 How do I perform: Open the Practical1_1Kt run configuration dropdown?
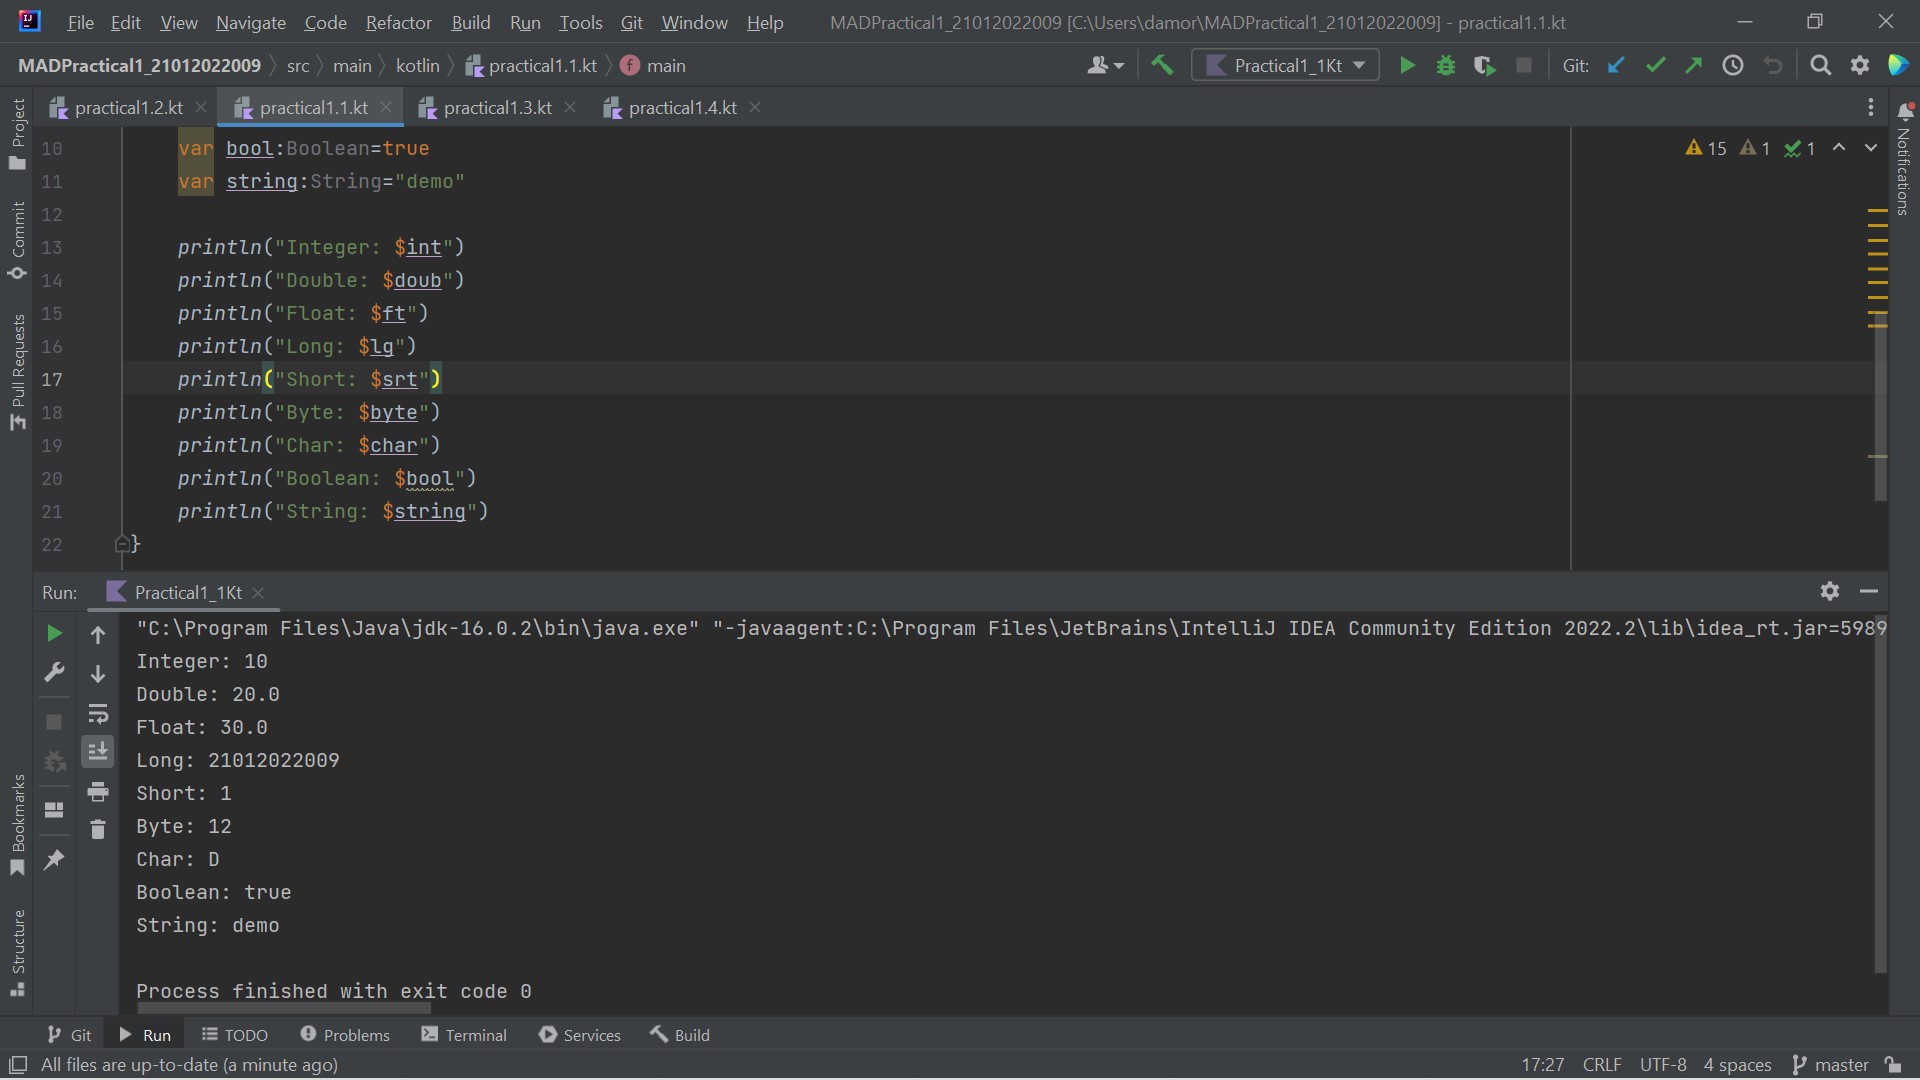pos(1357,65)
